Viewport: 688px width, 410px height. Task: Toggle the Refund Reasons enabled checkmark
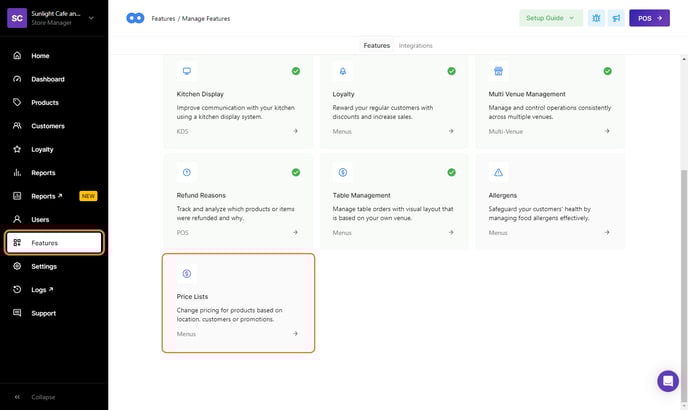click(x=295, y=172)
